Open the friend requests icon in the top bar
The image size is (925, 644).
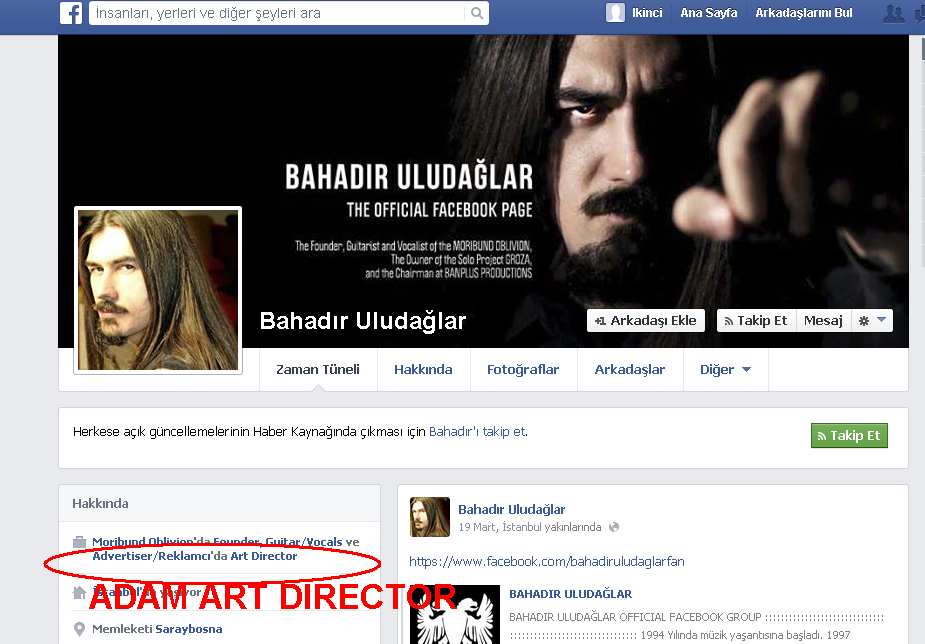[893, 13]
